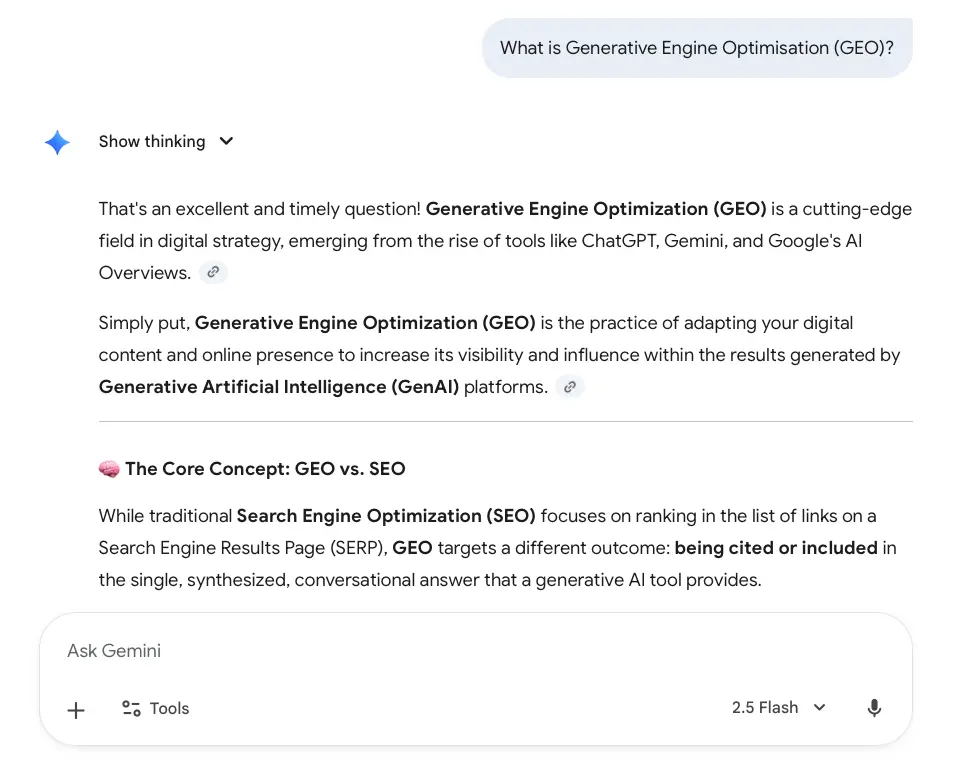This screenshot has width=966, height=763.
Task: Click the citation link icon after AI Overviews
Action: [213, 272]
